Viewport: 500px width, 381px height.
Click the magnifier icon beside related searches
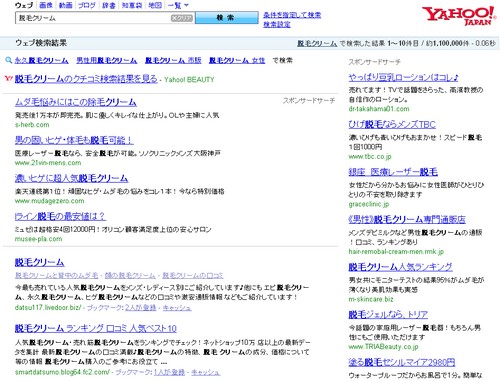[9, 60]
